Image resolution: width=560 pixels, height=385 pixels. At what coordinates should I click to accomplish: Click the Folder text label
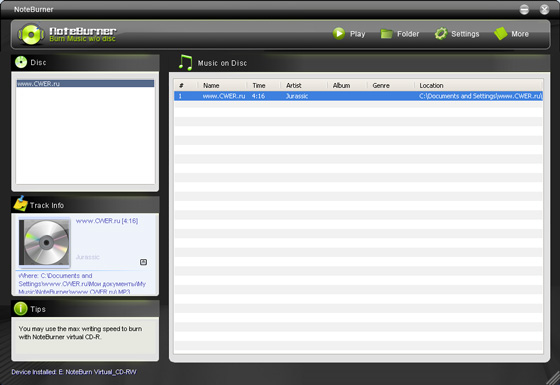pos(408,34)
